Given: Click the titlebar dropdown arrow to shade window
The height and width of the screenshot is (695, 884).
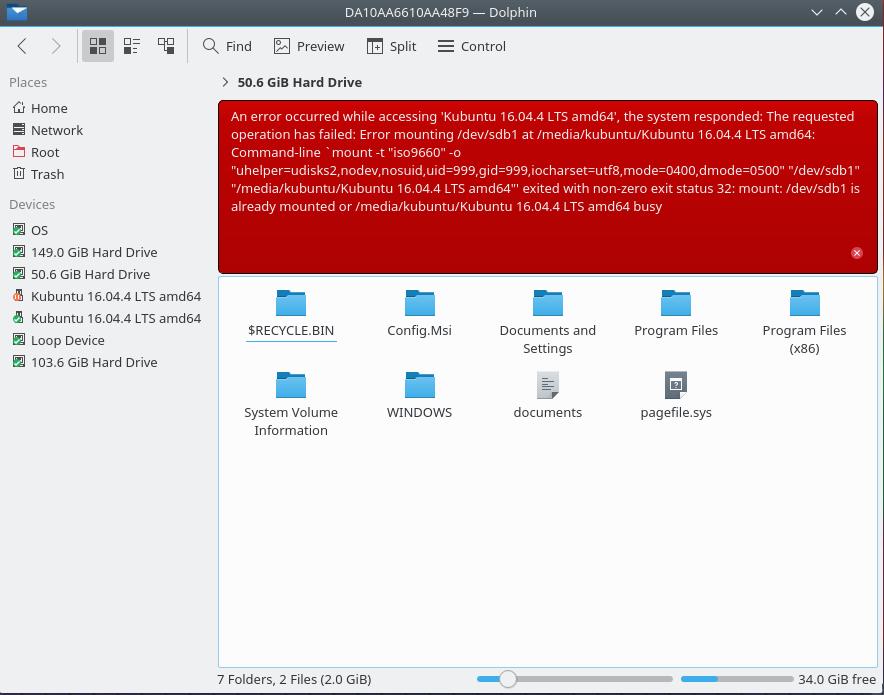Looking at the screenshot, I should click(817, 12).
